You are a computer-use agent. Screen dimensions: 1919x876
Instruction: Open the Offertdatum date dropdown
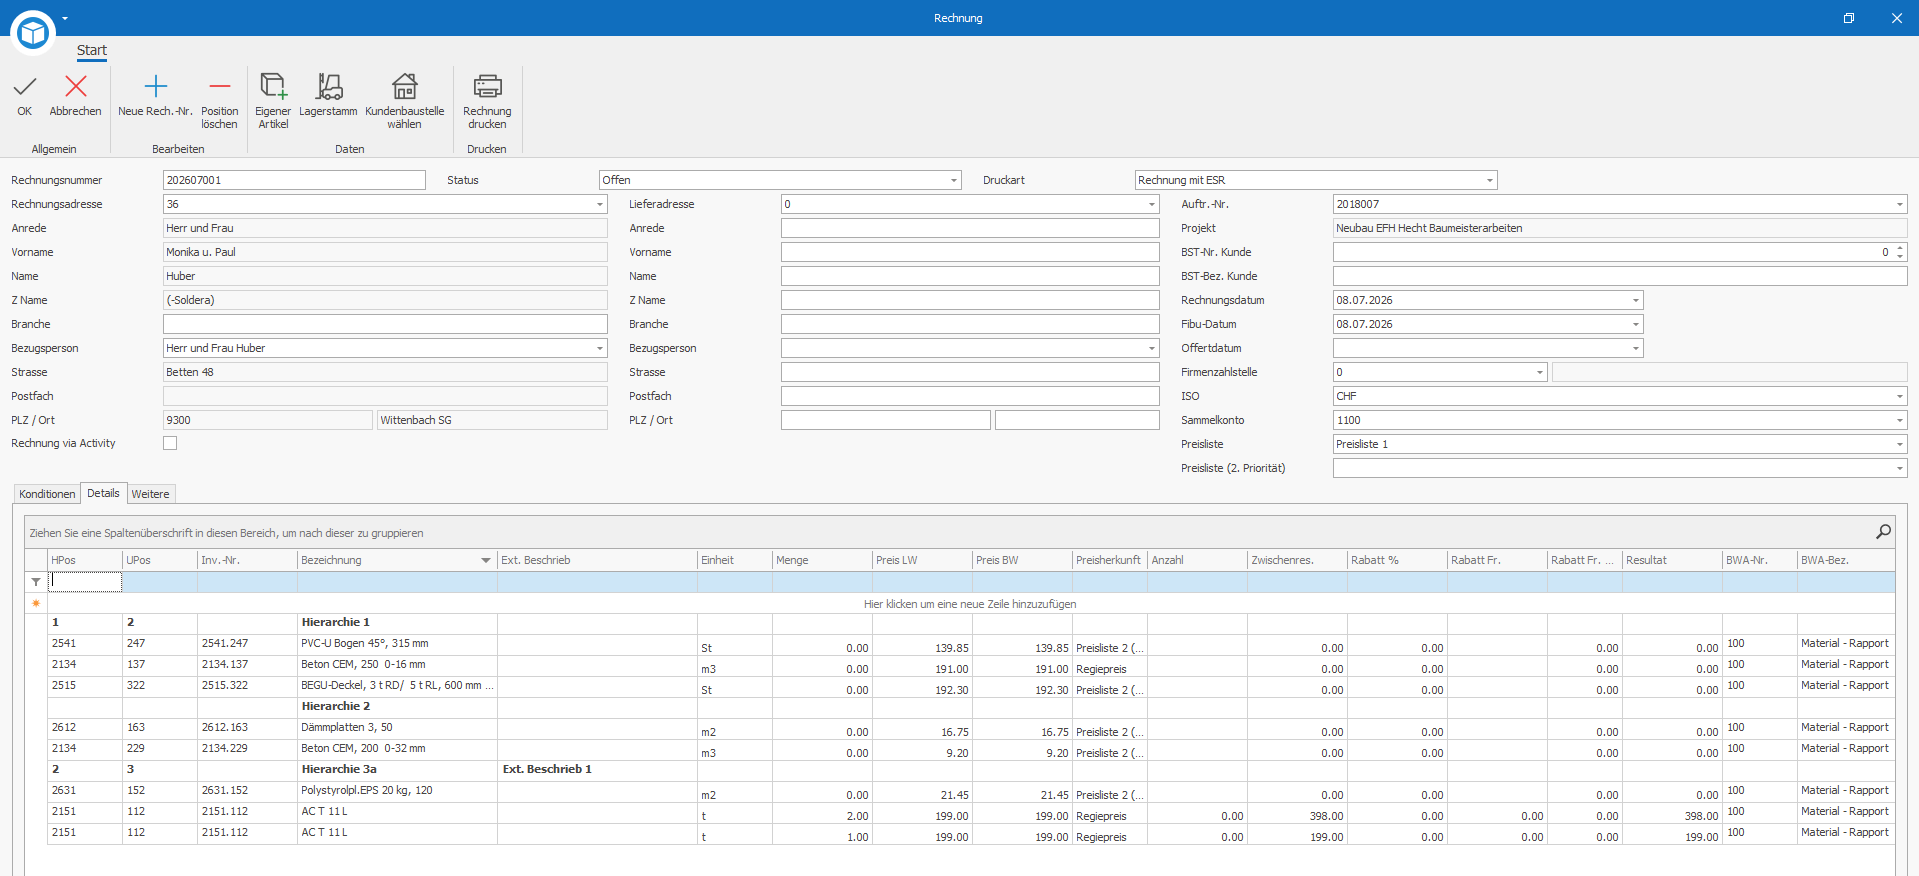tap(1636, 348)
